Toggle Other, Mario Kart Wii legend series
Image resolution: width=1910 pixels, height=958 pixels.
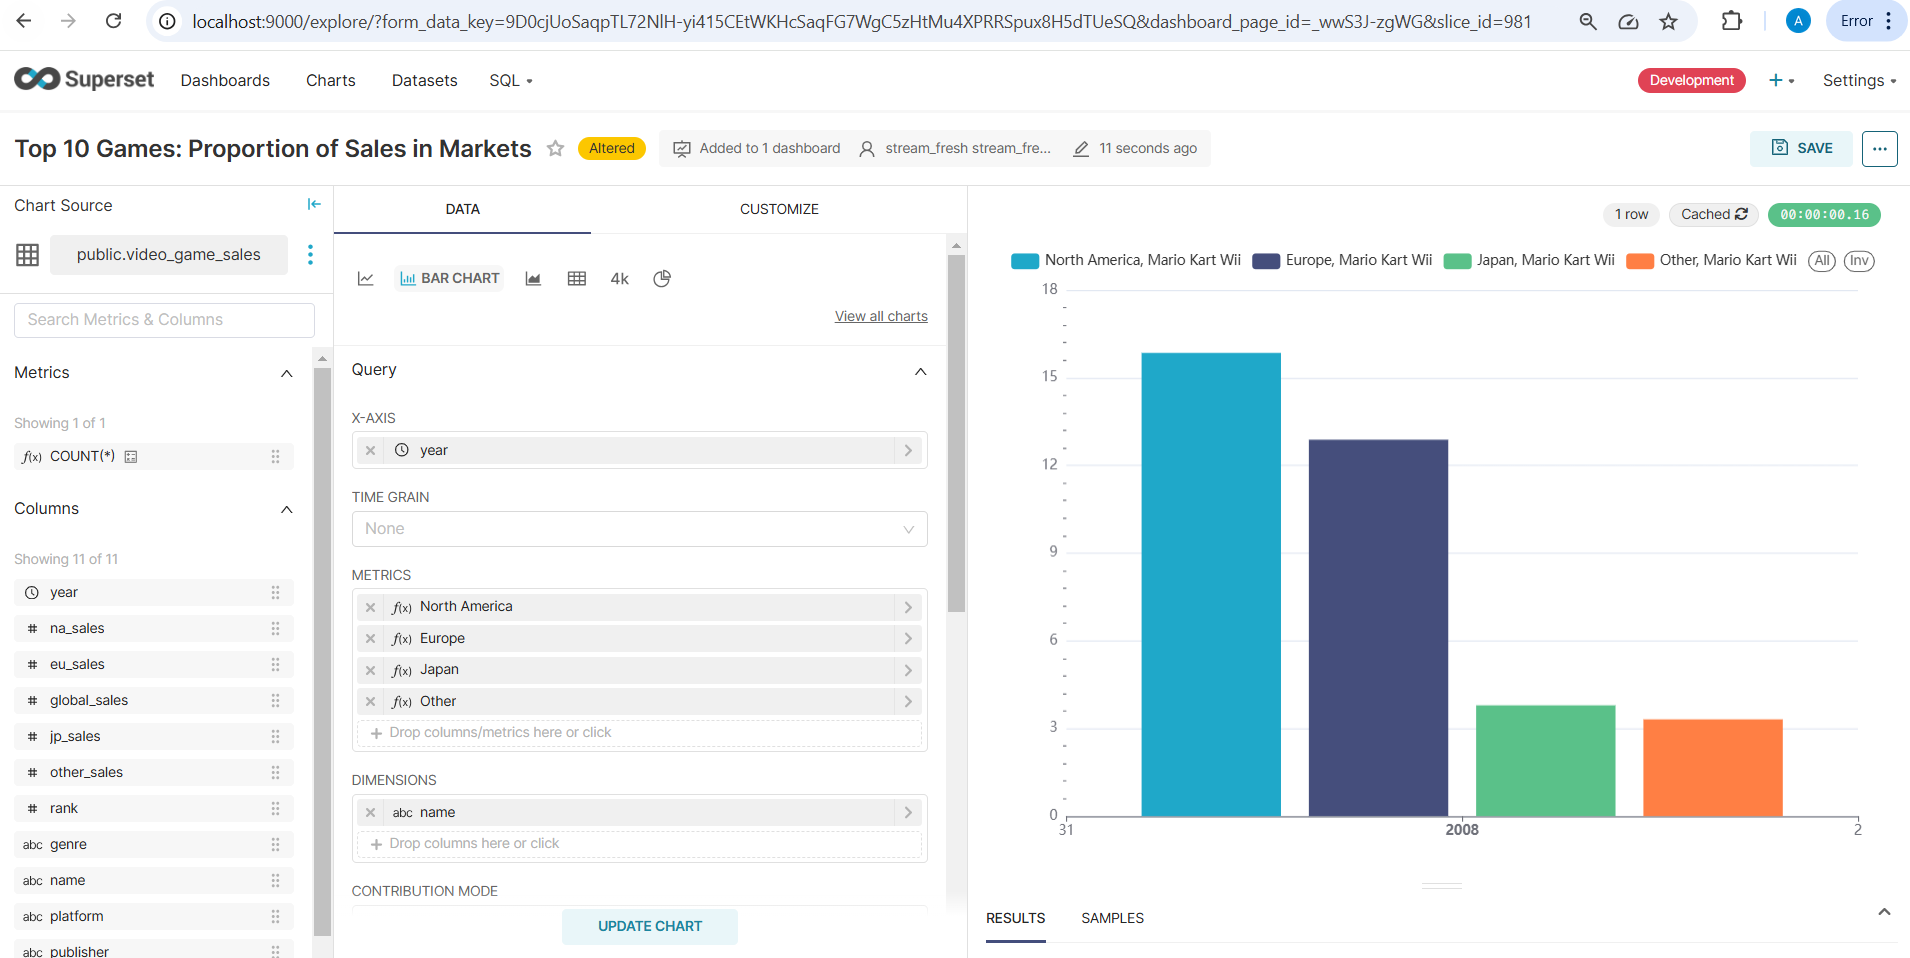point(1711,260)
